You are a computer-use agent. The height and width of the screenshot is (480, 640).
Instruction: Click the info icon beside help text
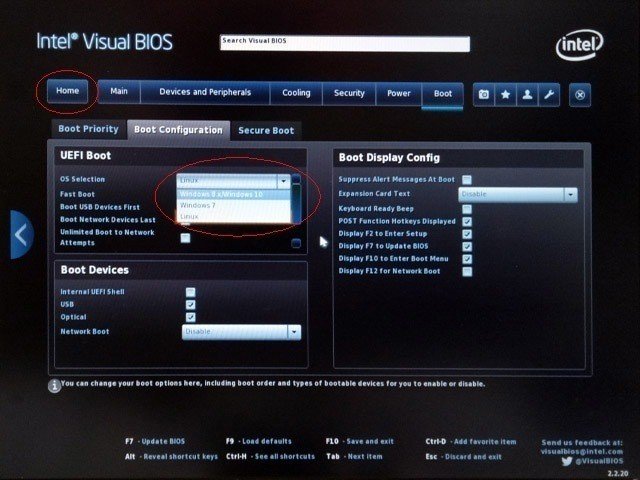(x=54, y=385)
